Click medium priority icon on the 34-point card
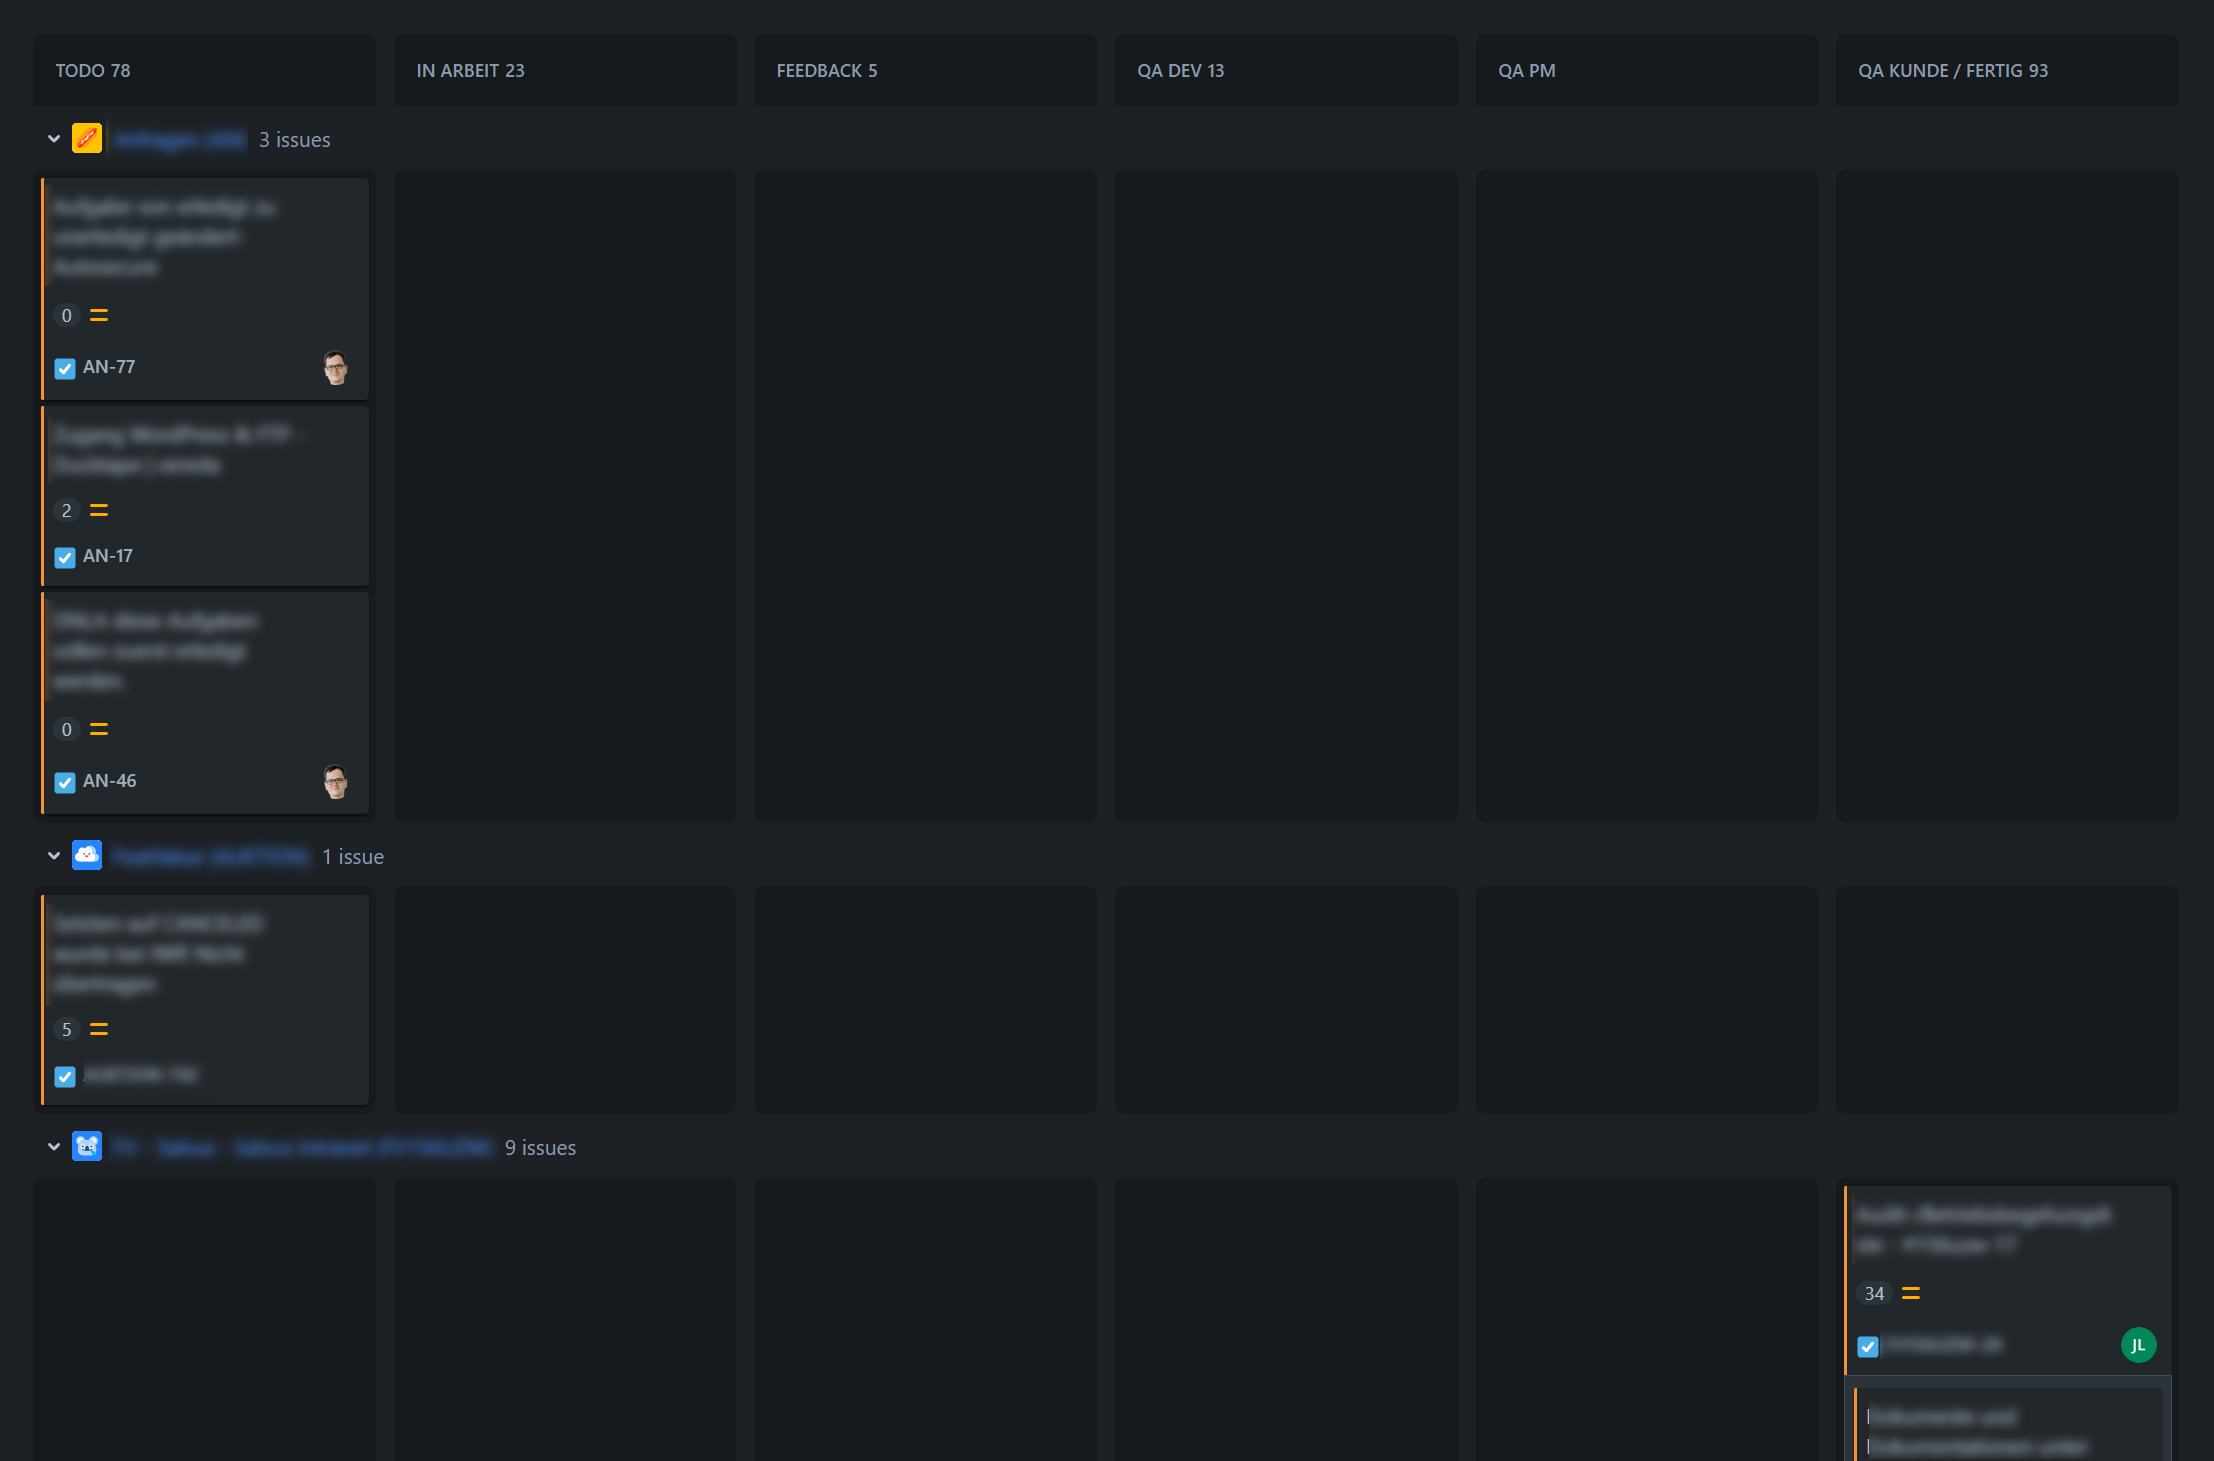Screen dimensions: 2214x1461 coord(1911,1293)
